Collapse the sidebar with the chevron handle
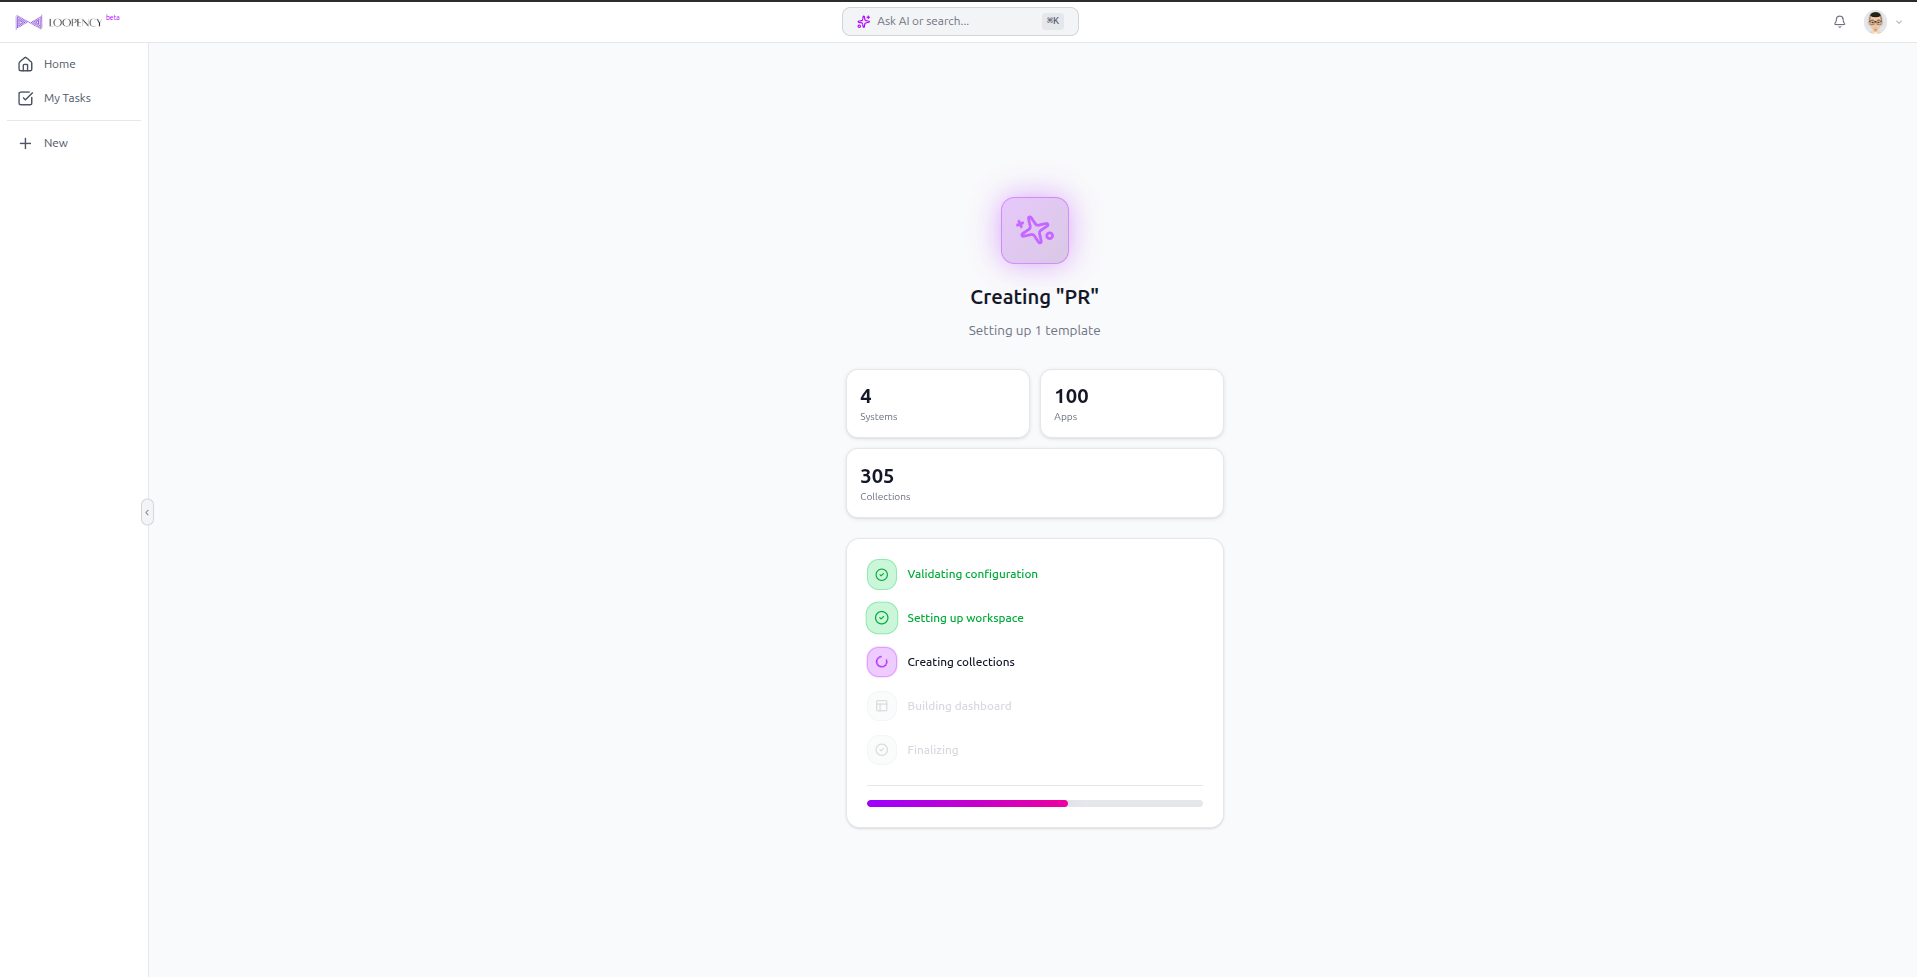This screenshot has width=1917, height=977. pos(147,512)
